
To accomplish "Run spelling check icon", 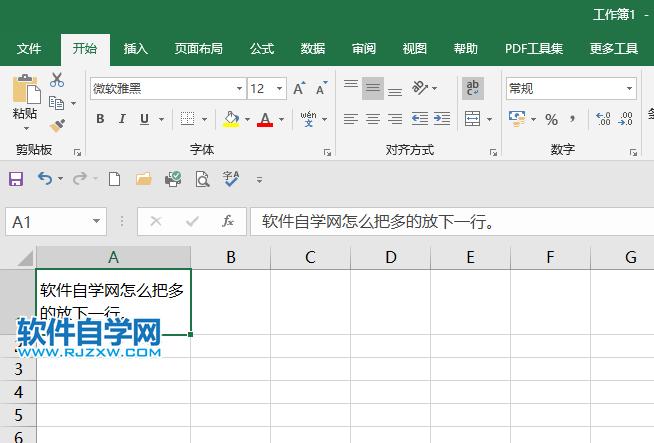I will pos(231,179).
